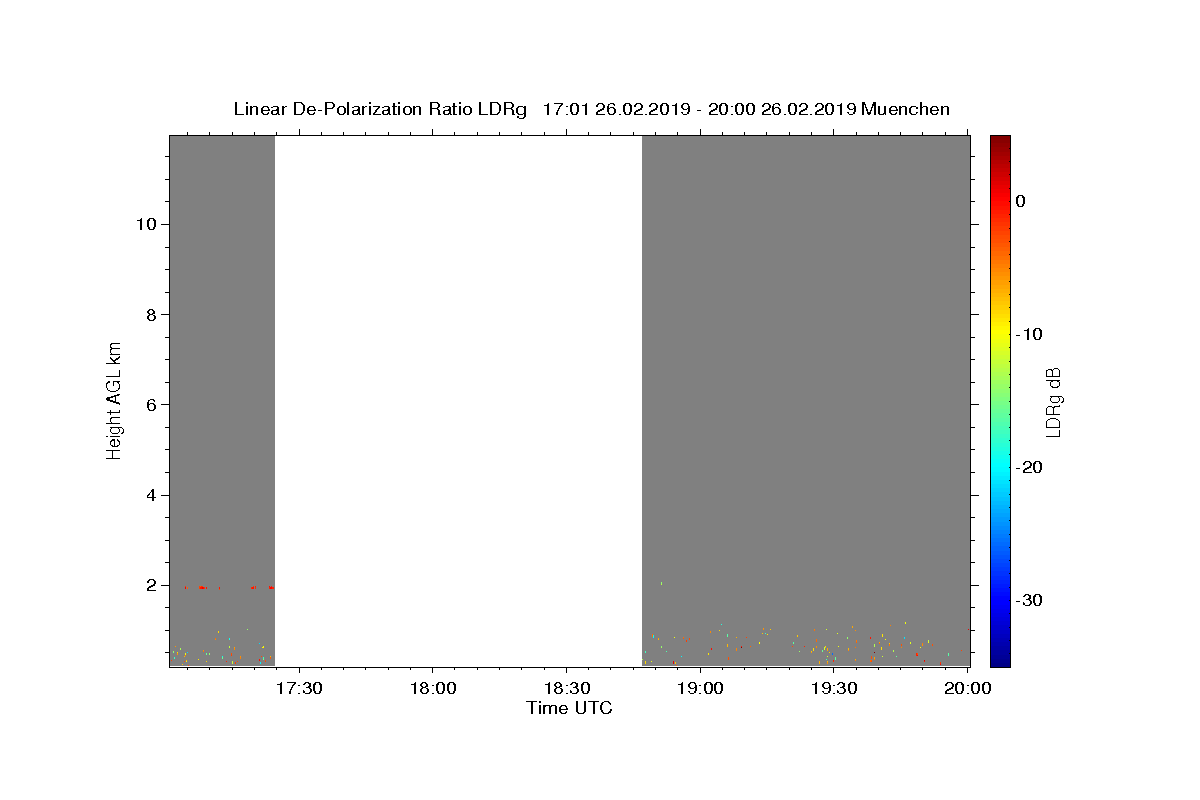This screenshot has height=800, width=1200.
Task: Click the 'LDRg dB' colorbar label
Action: click(1053, 402)
